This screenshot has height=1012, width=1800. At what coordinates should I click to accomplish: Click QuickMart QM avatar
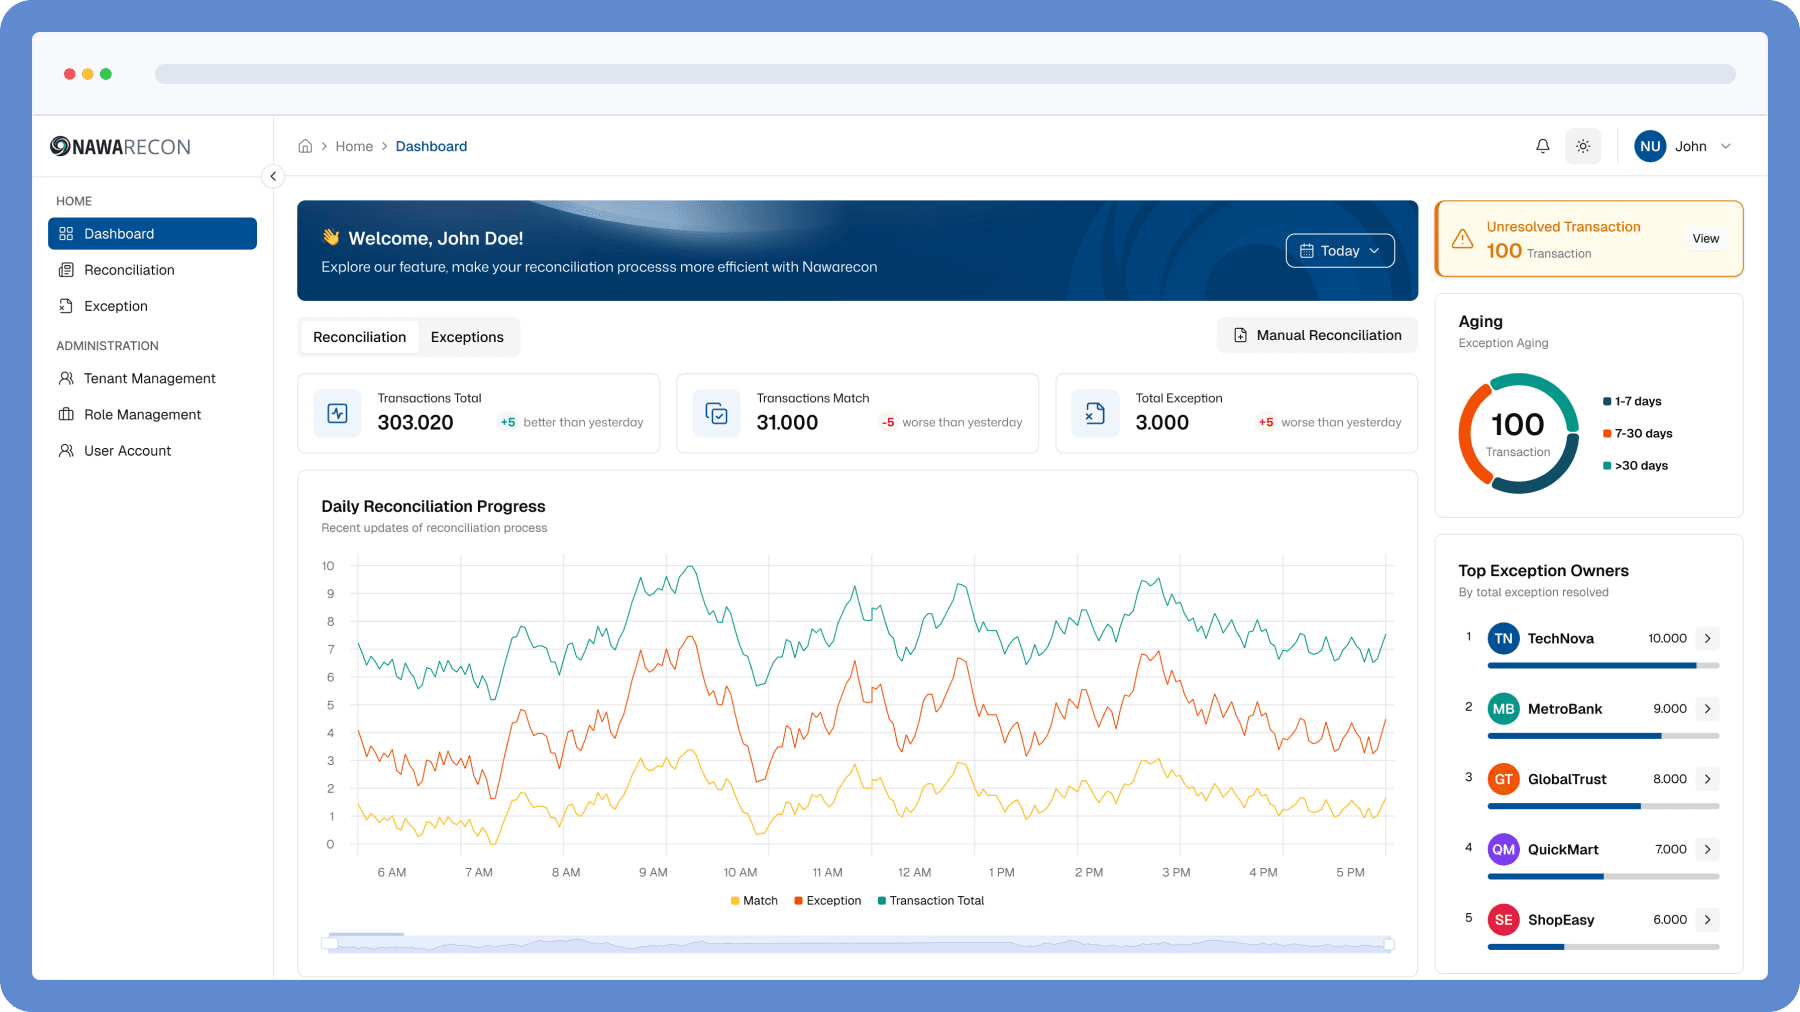[x=1503, y=849]
